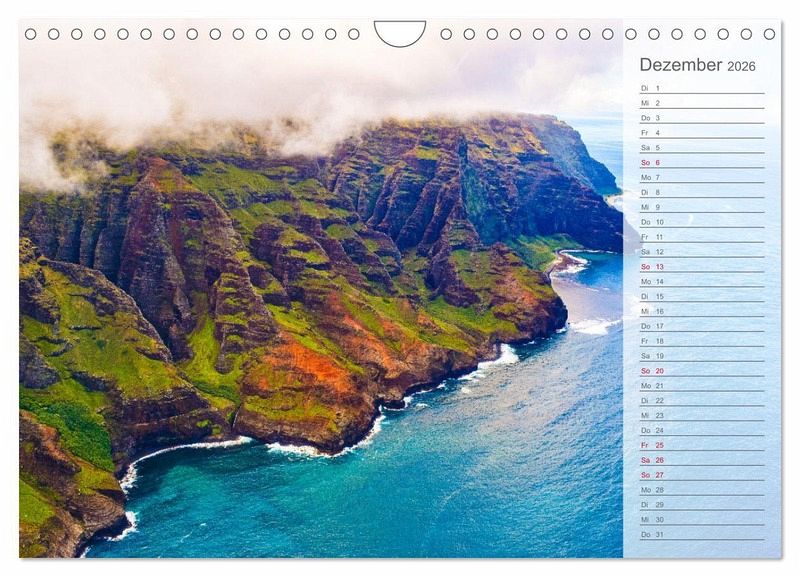The width and height of the screenshot is (800, 577).
Task: Select the 'Di 8' date row
Action: (702, 192)
